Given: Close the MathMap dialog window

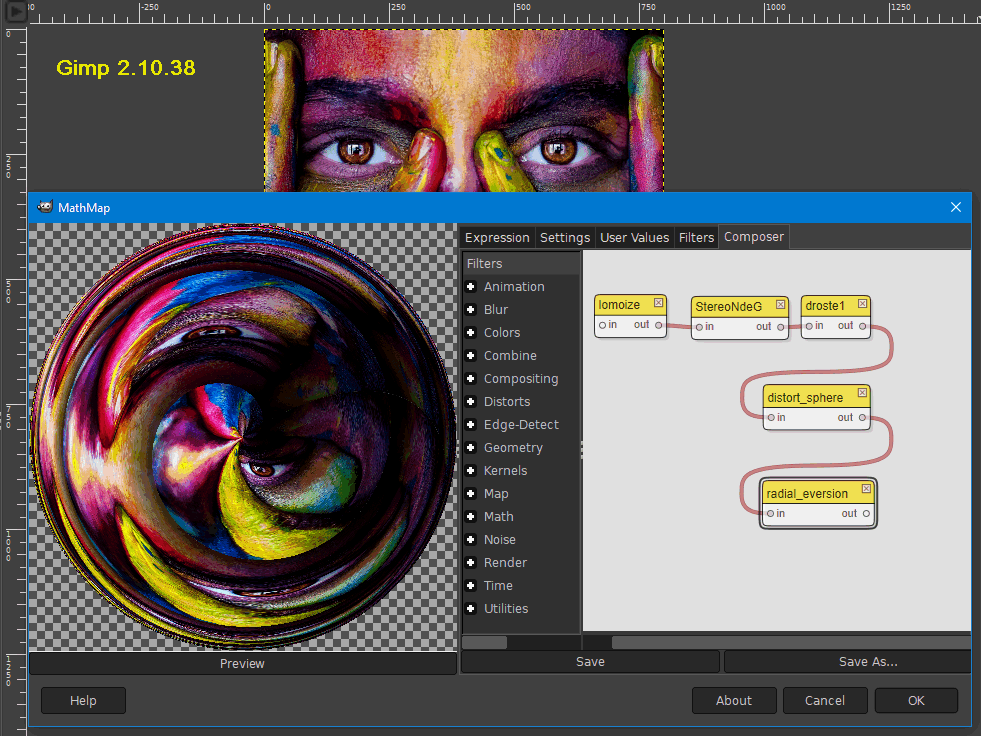Looking at the screenshot, I should coord(955,207).
